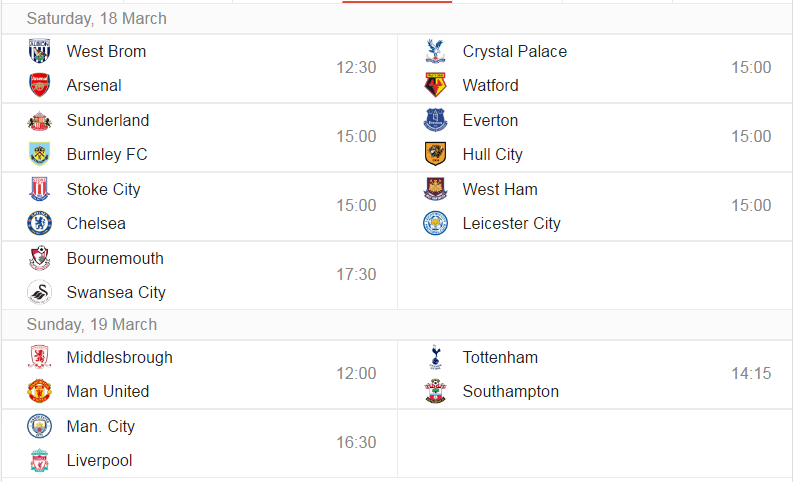793x482 pixels.
Task: Click the West Brom club crest
Action: tap(39, 51)
